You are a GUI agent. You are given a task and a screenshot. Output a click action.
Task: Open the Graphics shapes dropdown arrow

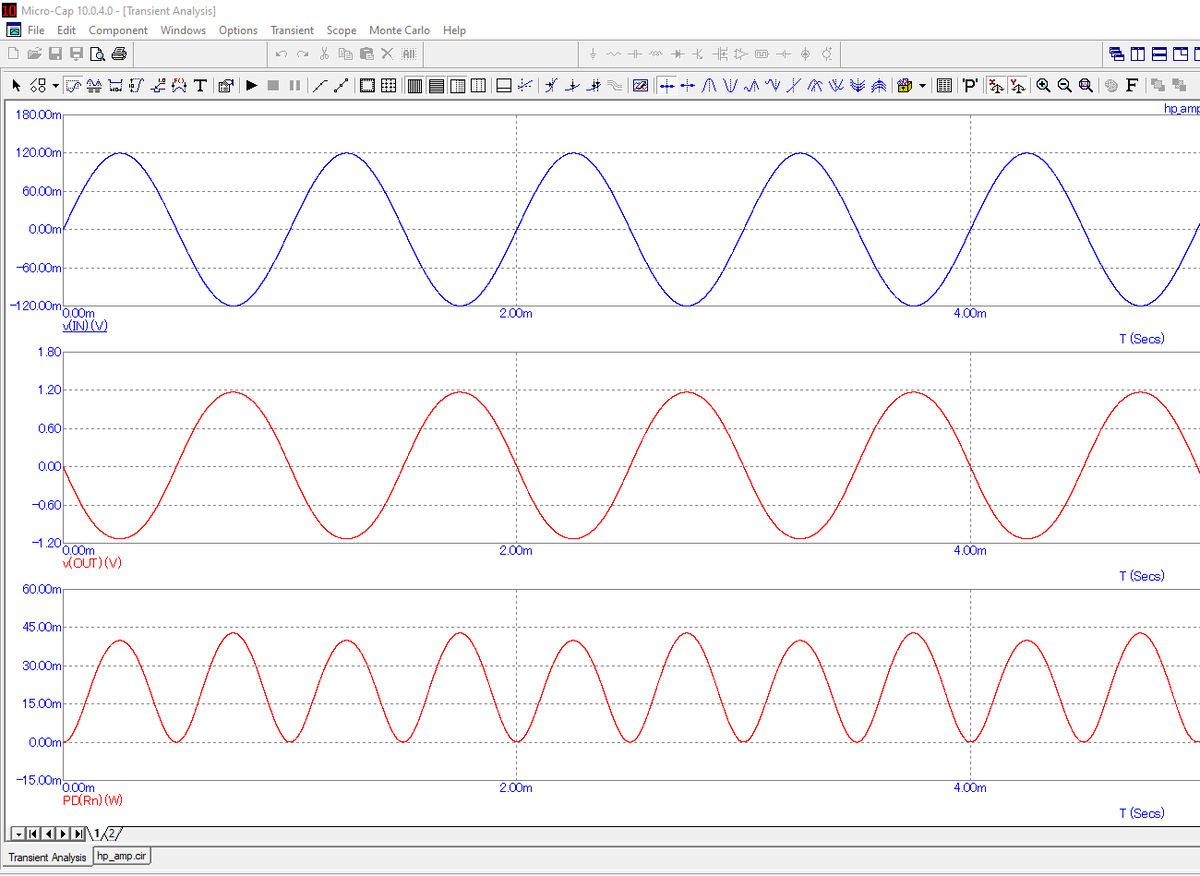click(55, 86)
